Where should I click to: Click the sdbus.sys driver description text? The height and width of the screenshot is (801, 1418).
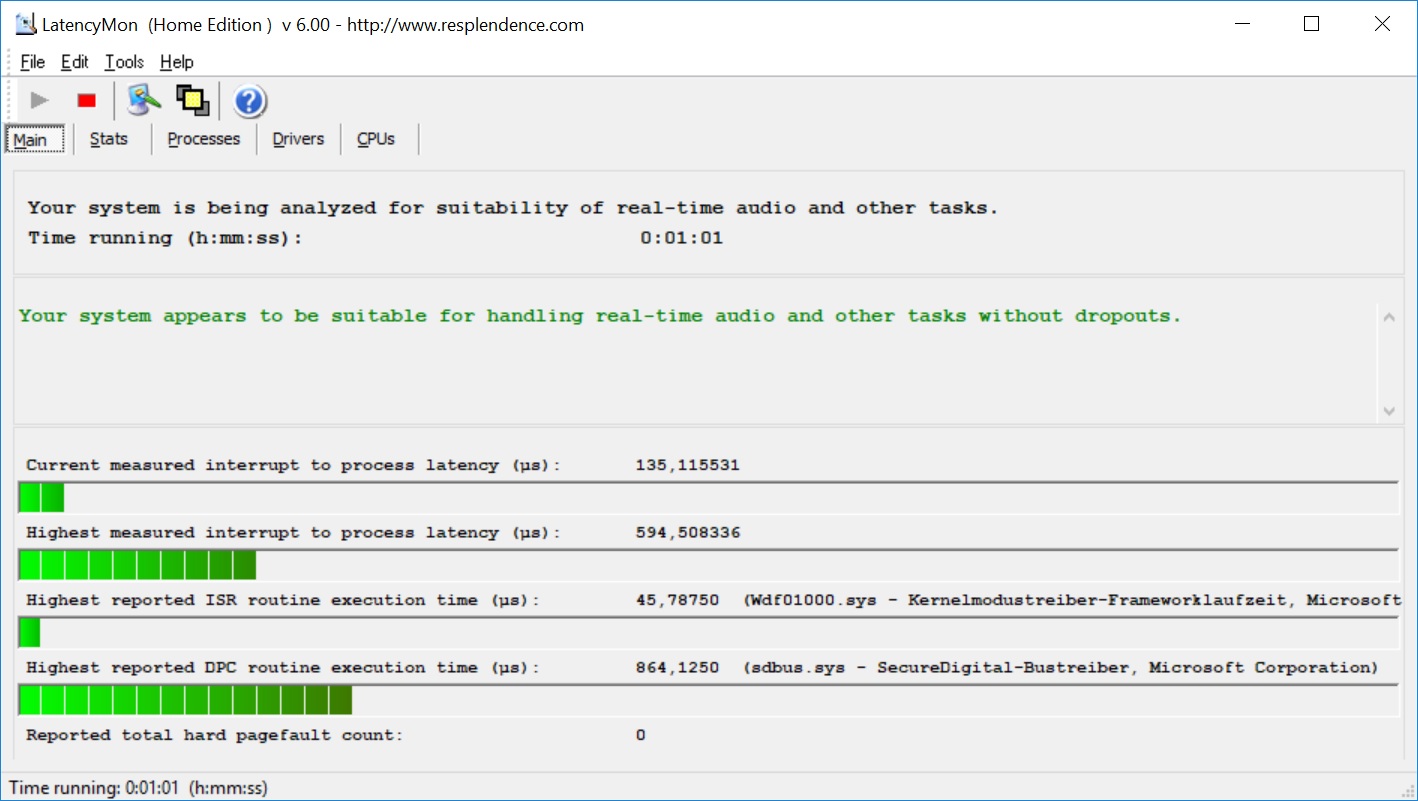[x=1061, y=668]
